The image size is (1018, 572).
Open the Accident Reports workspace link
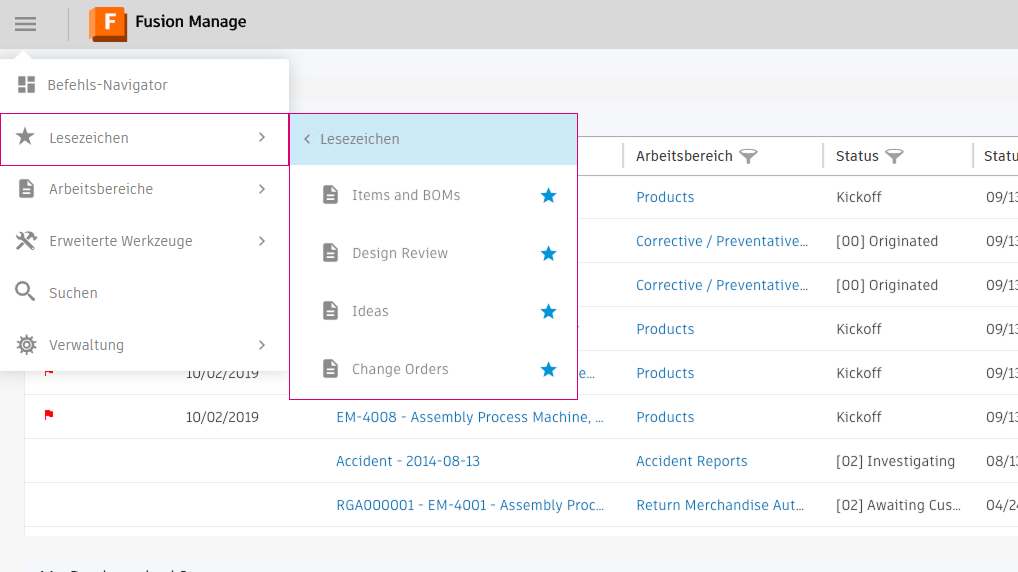click(x=692, y=461)
